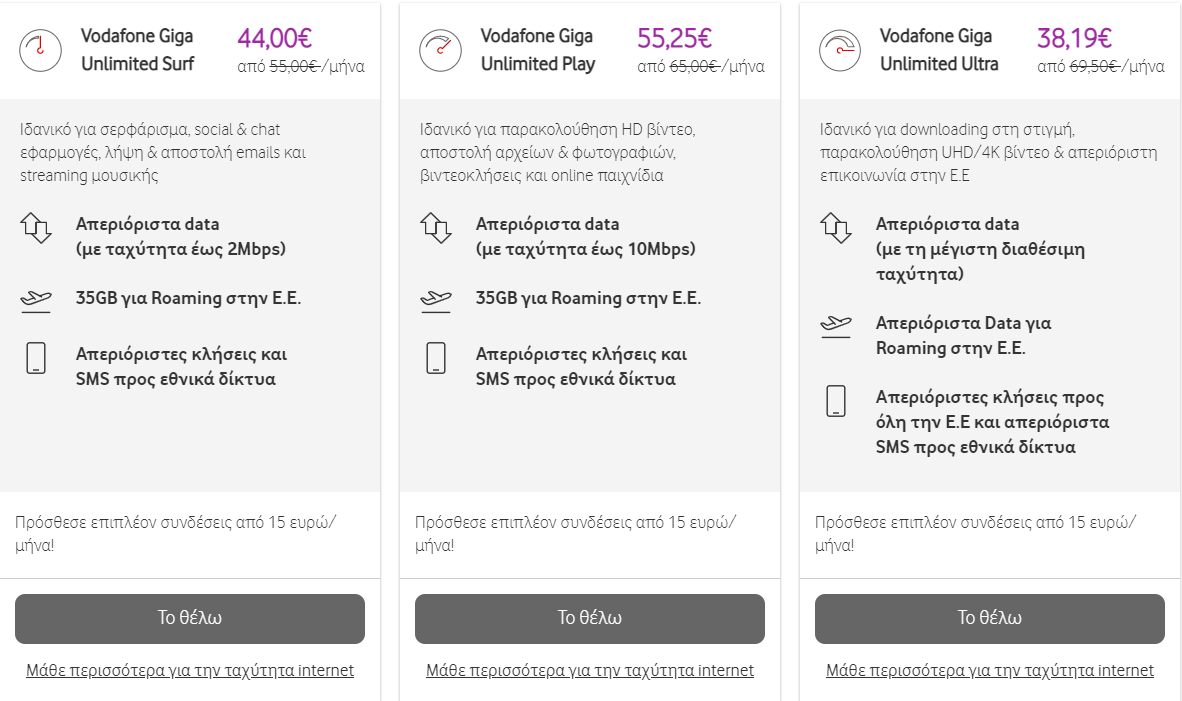Click the 44,00€ price of Surf plan

274,38
